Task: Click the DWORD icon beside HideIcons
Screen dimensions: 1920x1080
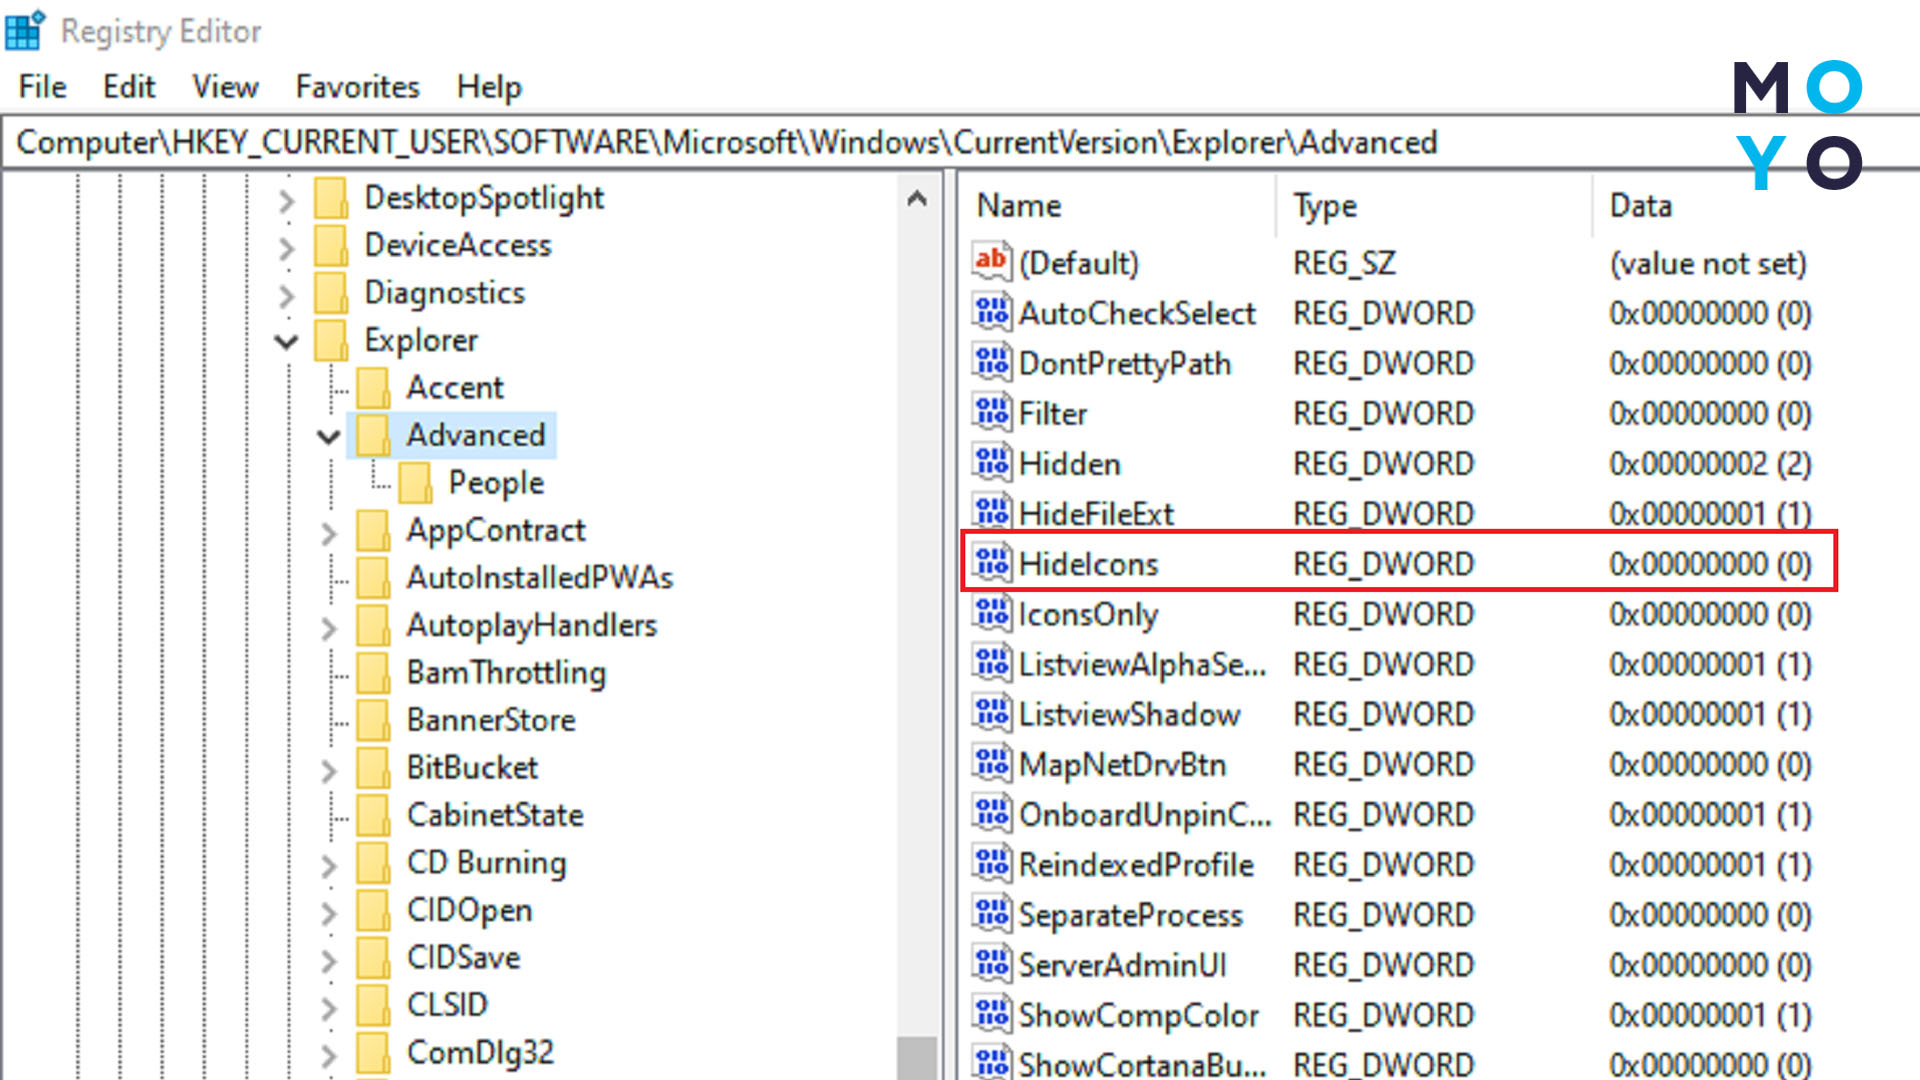Action: tap(991, 563)
